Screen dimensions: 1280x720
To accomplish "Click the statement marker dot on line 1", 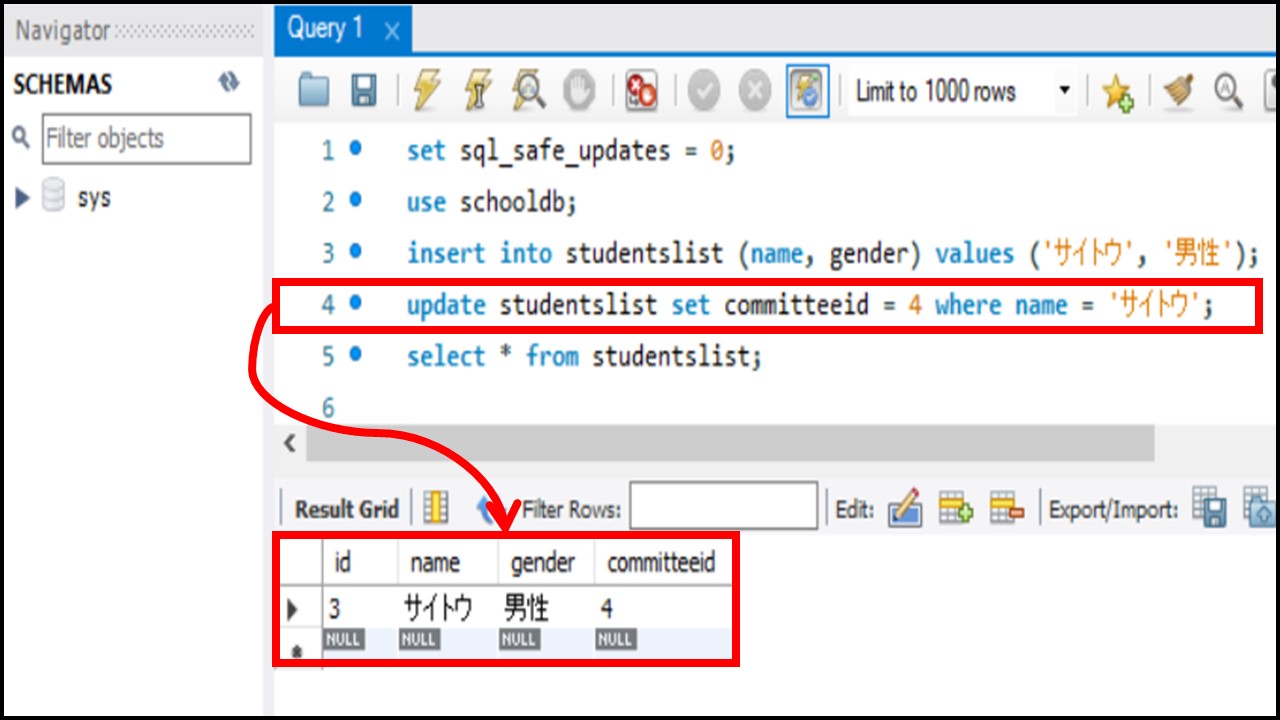I will [x=355, y=149].
